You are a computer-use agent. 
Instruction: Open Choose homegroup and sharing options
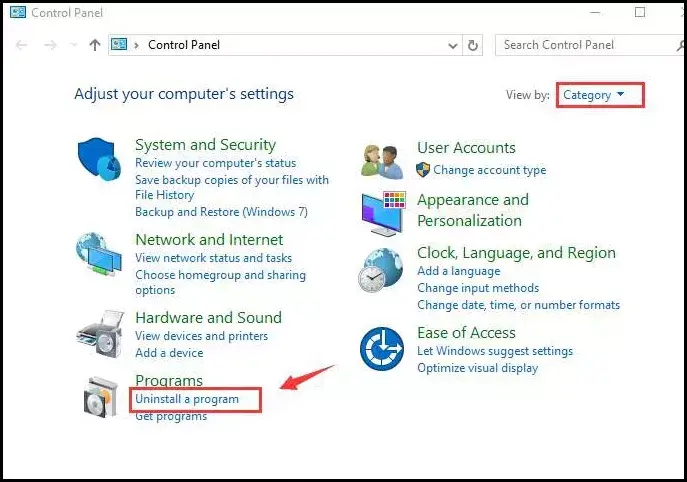[220, 282]
